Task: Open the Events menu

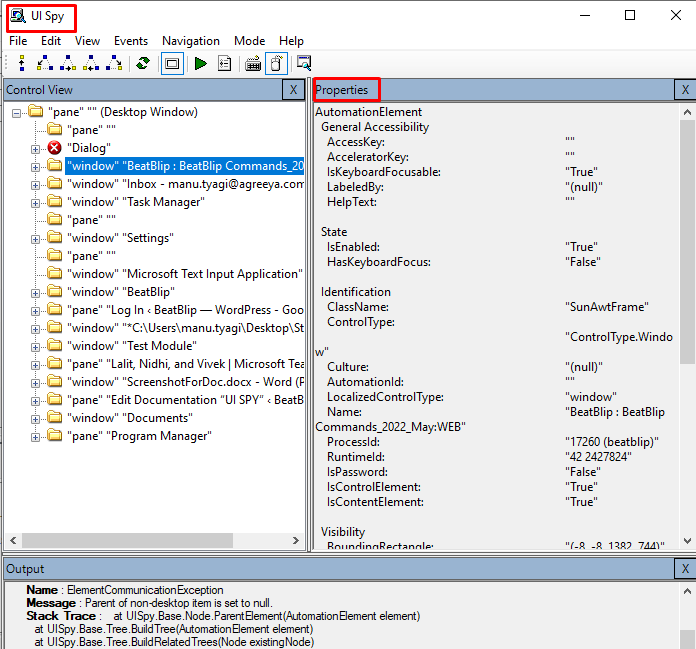Action: click(130, 41)
